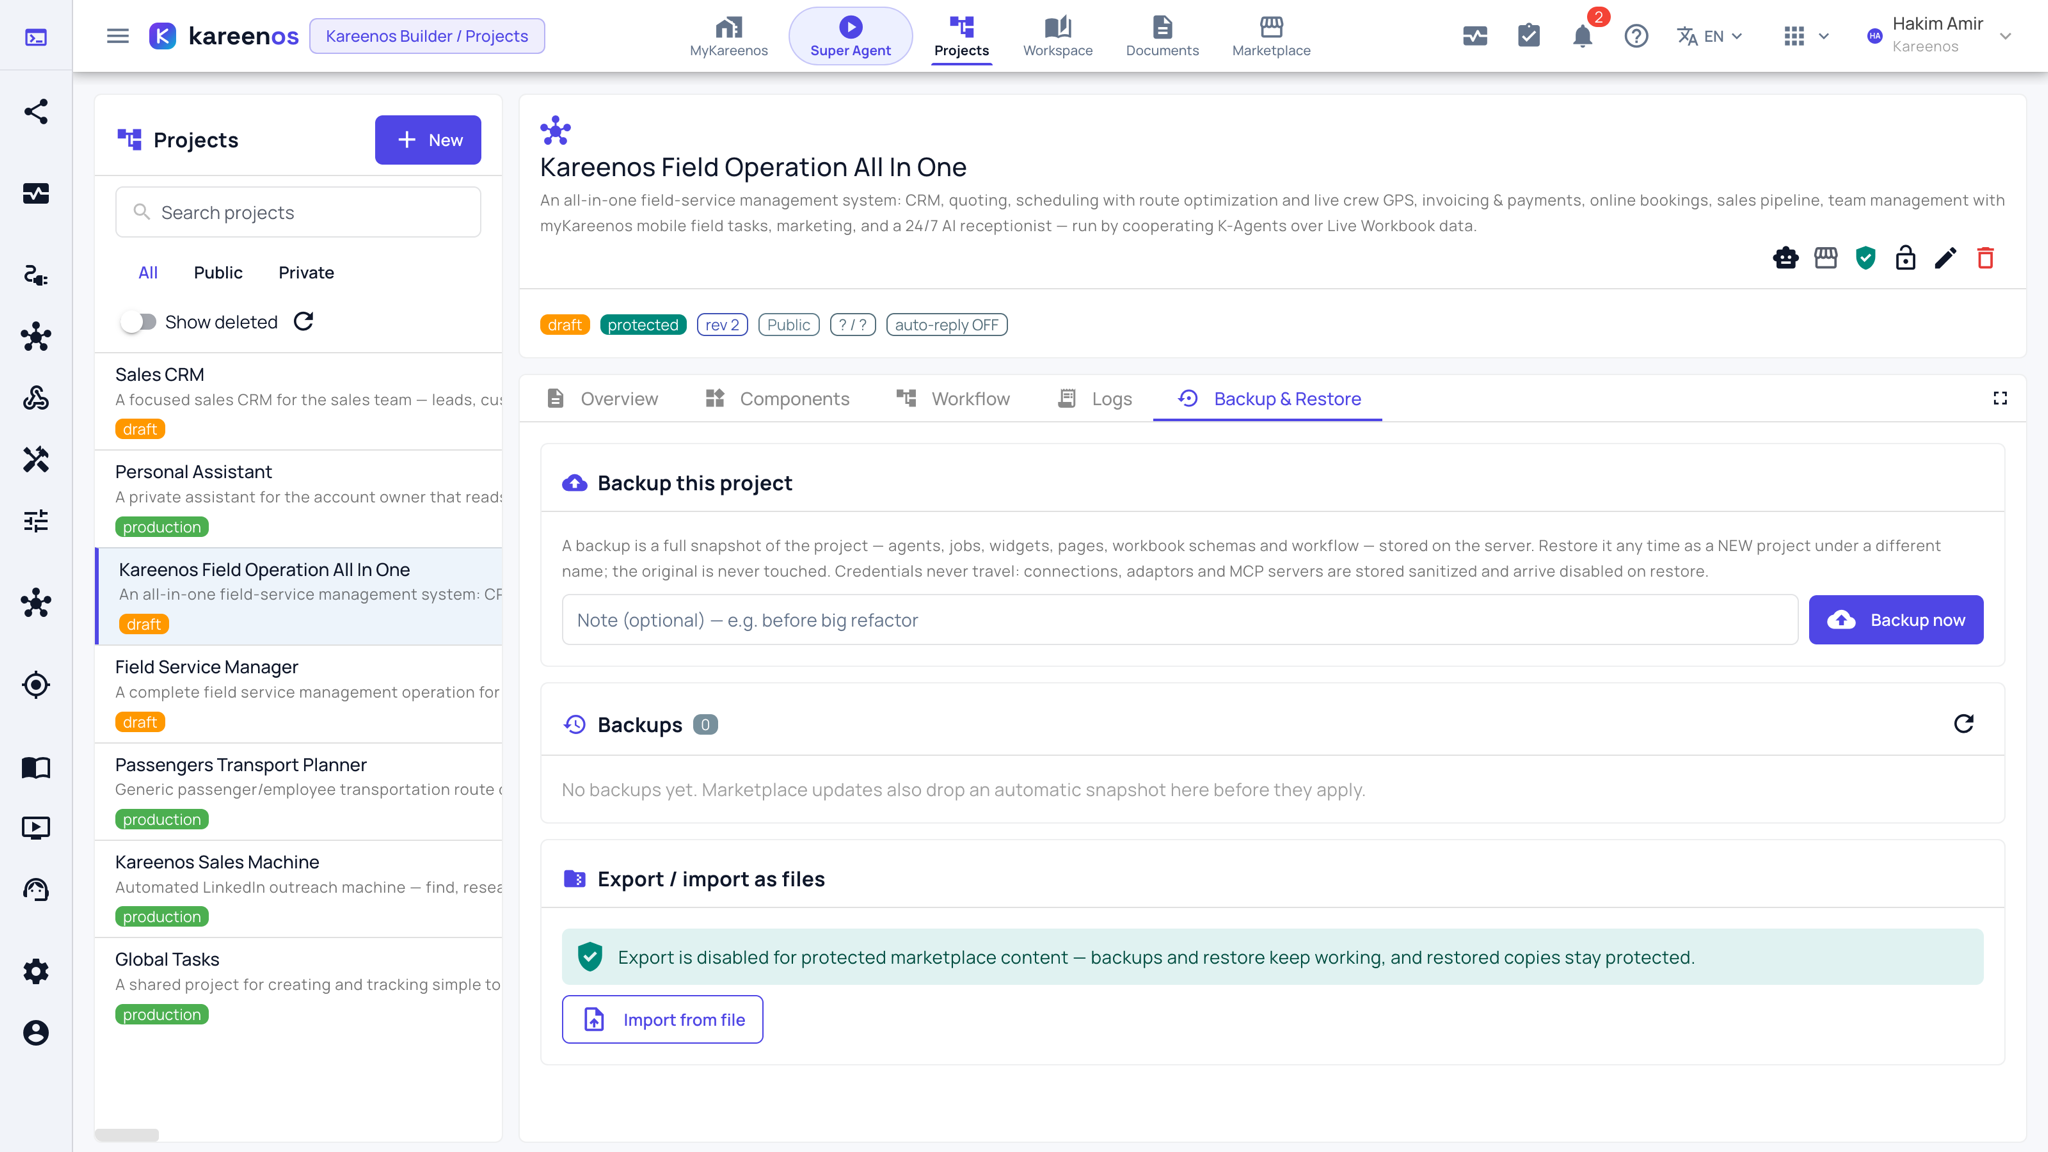Click the Kareenos K logo
The height and width of the screenshot is (1152, 2048).
(x=163, y=36)
